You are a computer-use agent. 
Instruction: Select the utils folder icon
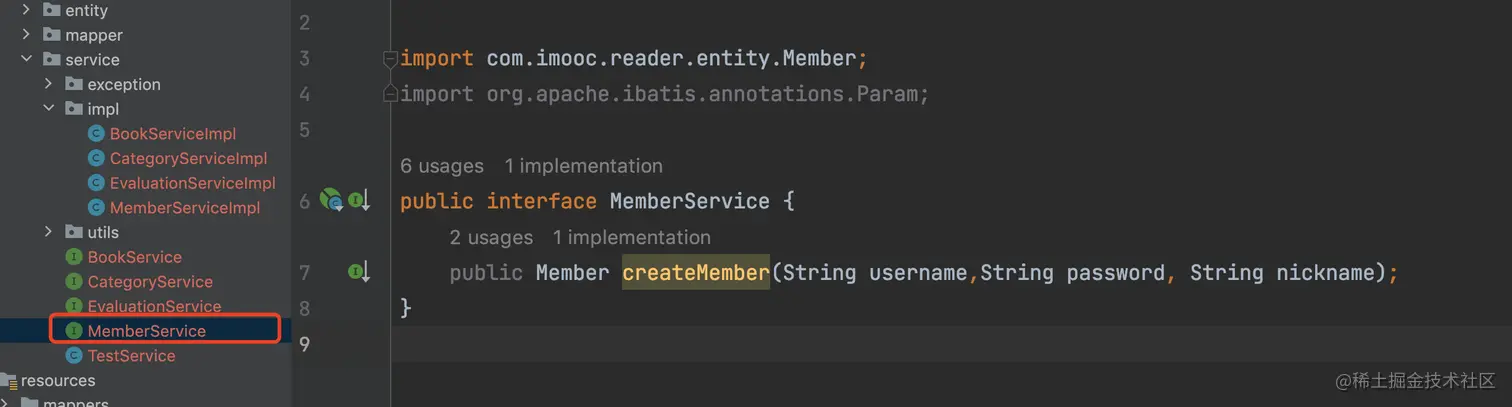point(74,232)
